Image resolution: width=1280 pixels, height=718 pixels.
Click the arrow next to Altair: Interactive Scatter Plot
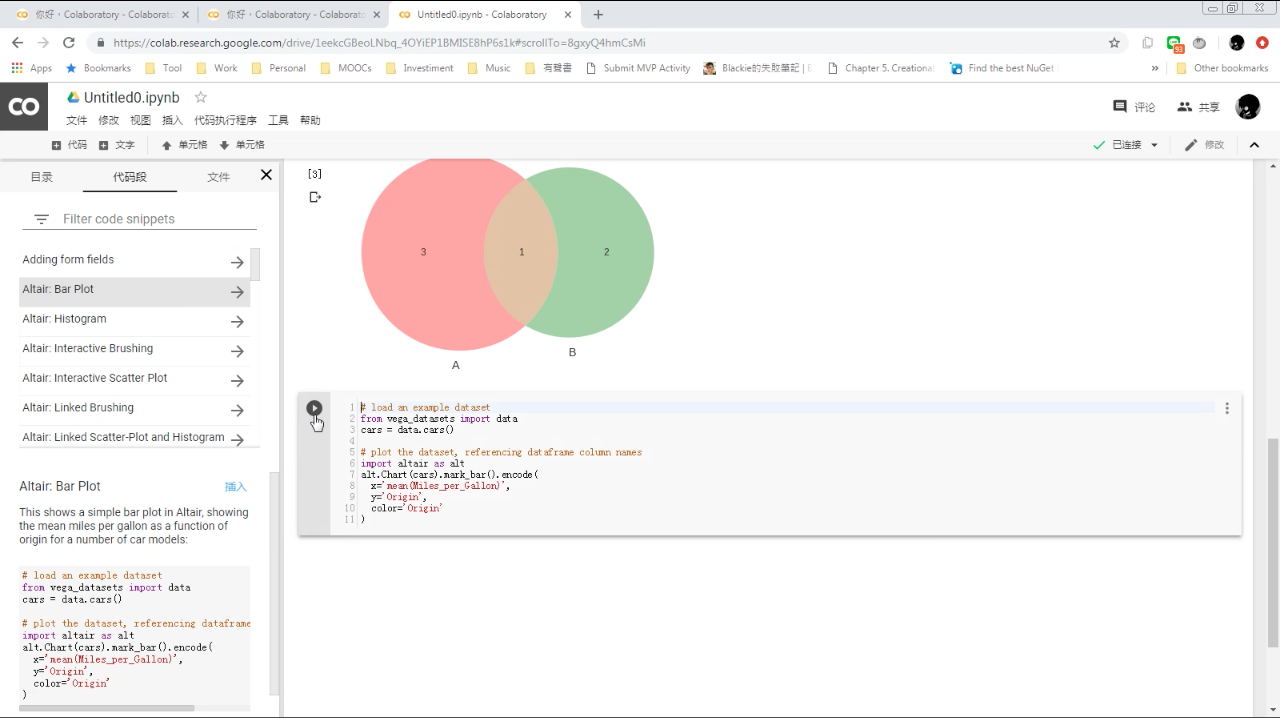tap(237, 380)
